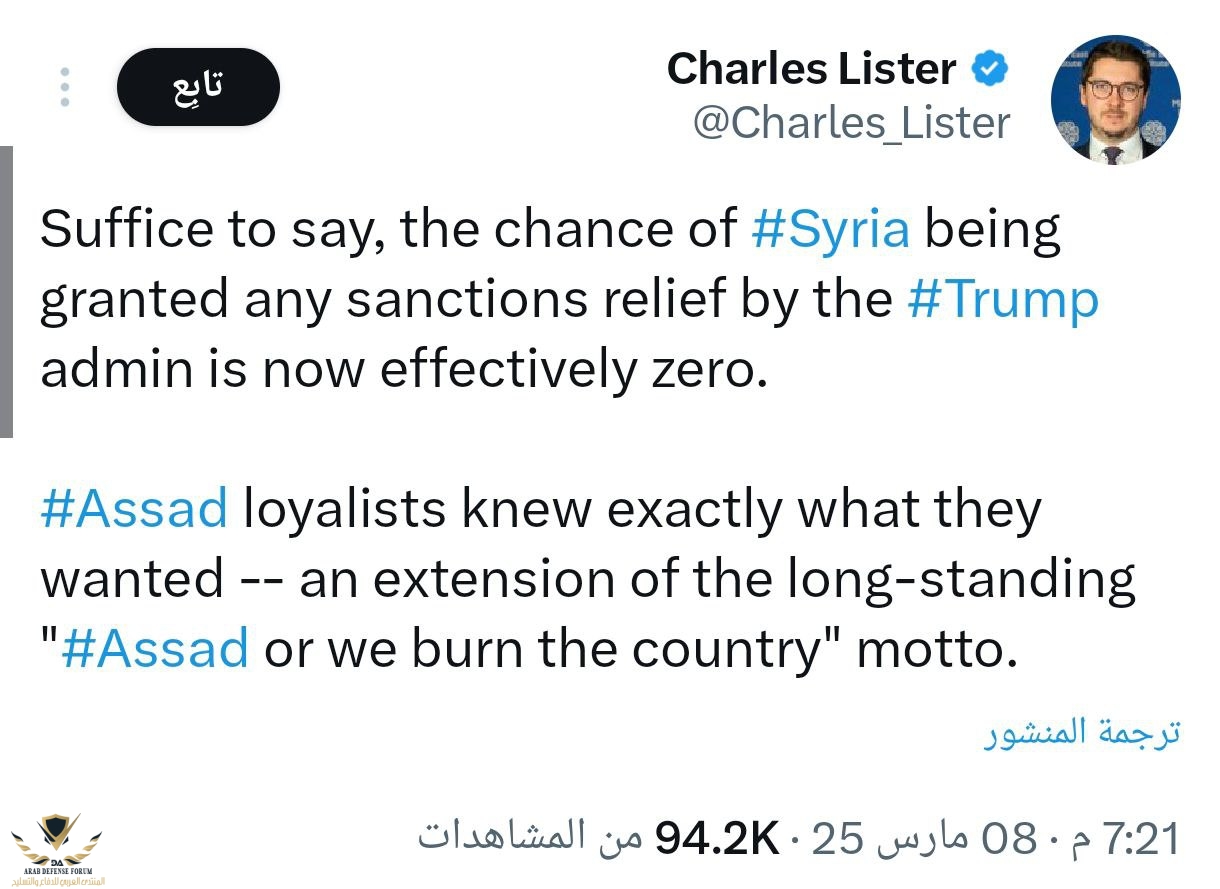Click #Assad before the word loyalists
The width and height of the screenshot is (1220, 889).
(134, 509)
